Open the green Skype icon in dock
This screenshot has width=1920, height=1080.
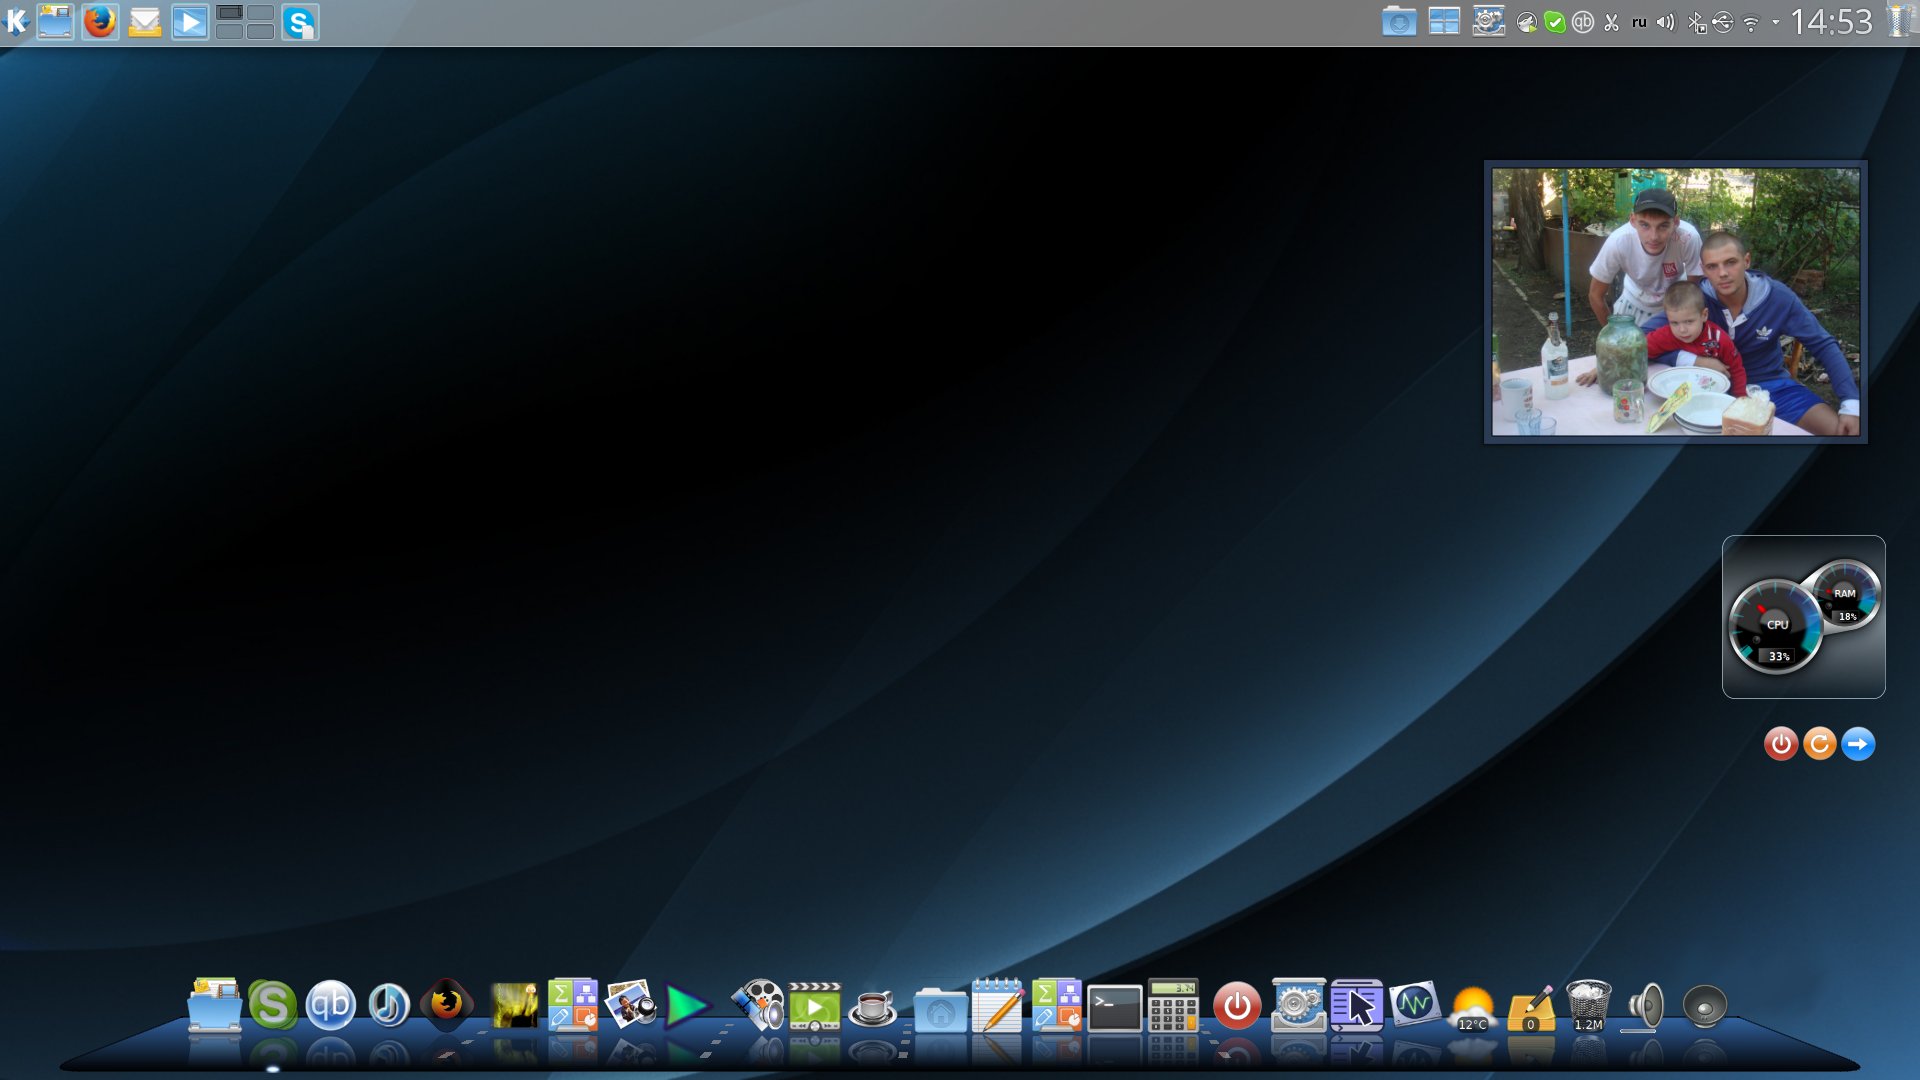[x=272, y=1005]
